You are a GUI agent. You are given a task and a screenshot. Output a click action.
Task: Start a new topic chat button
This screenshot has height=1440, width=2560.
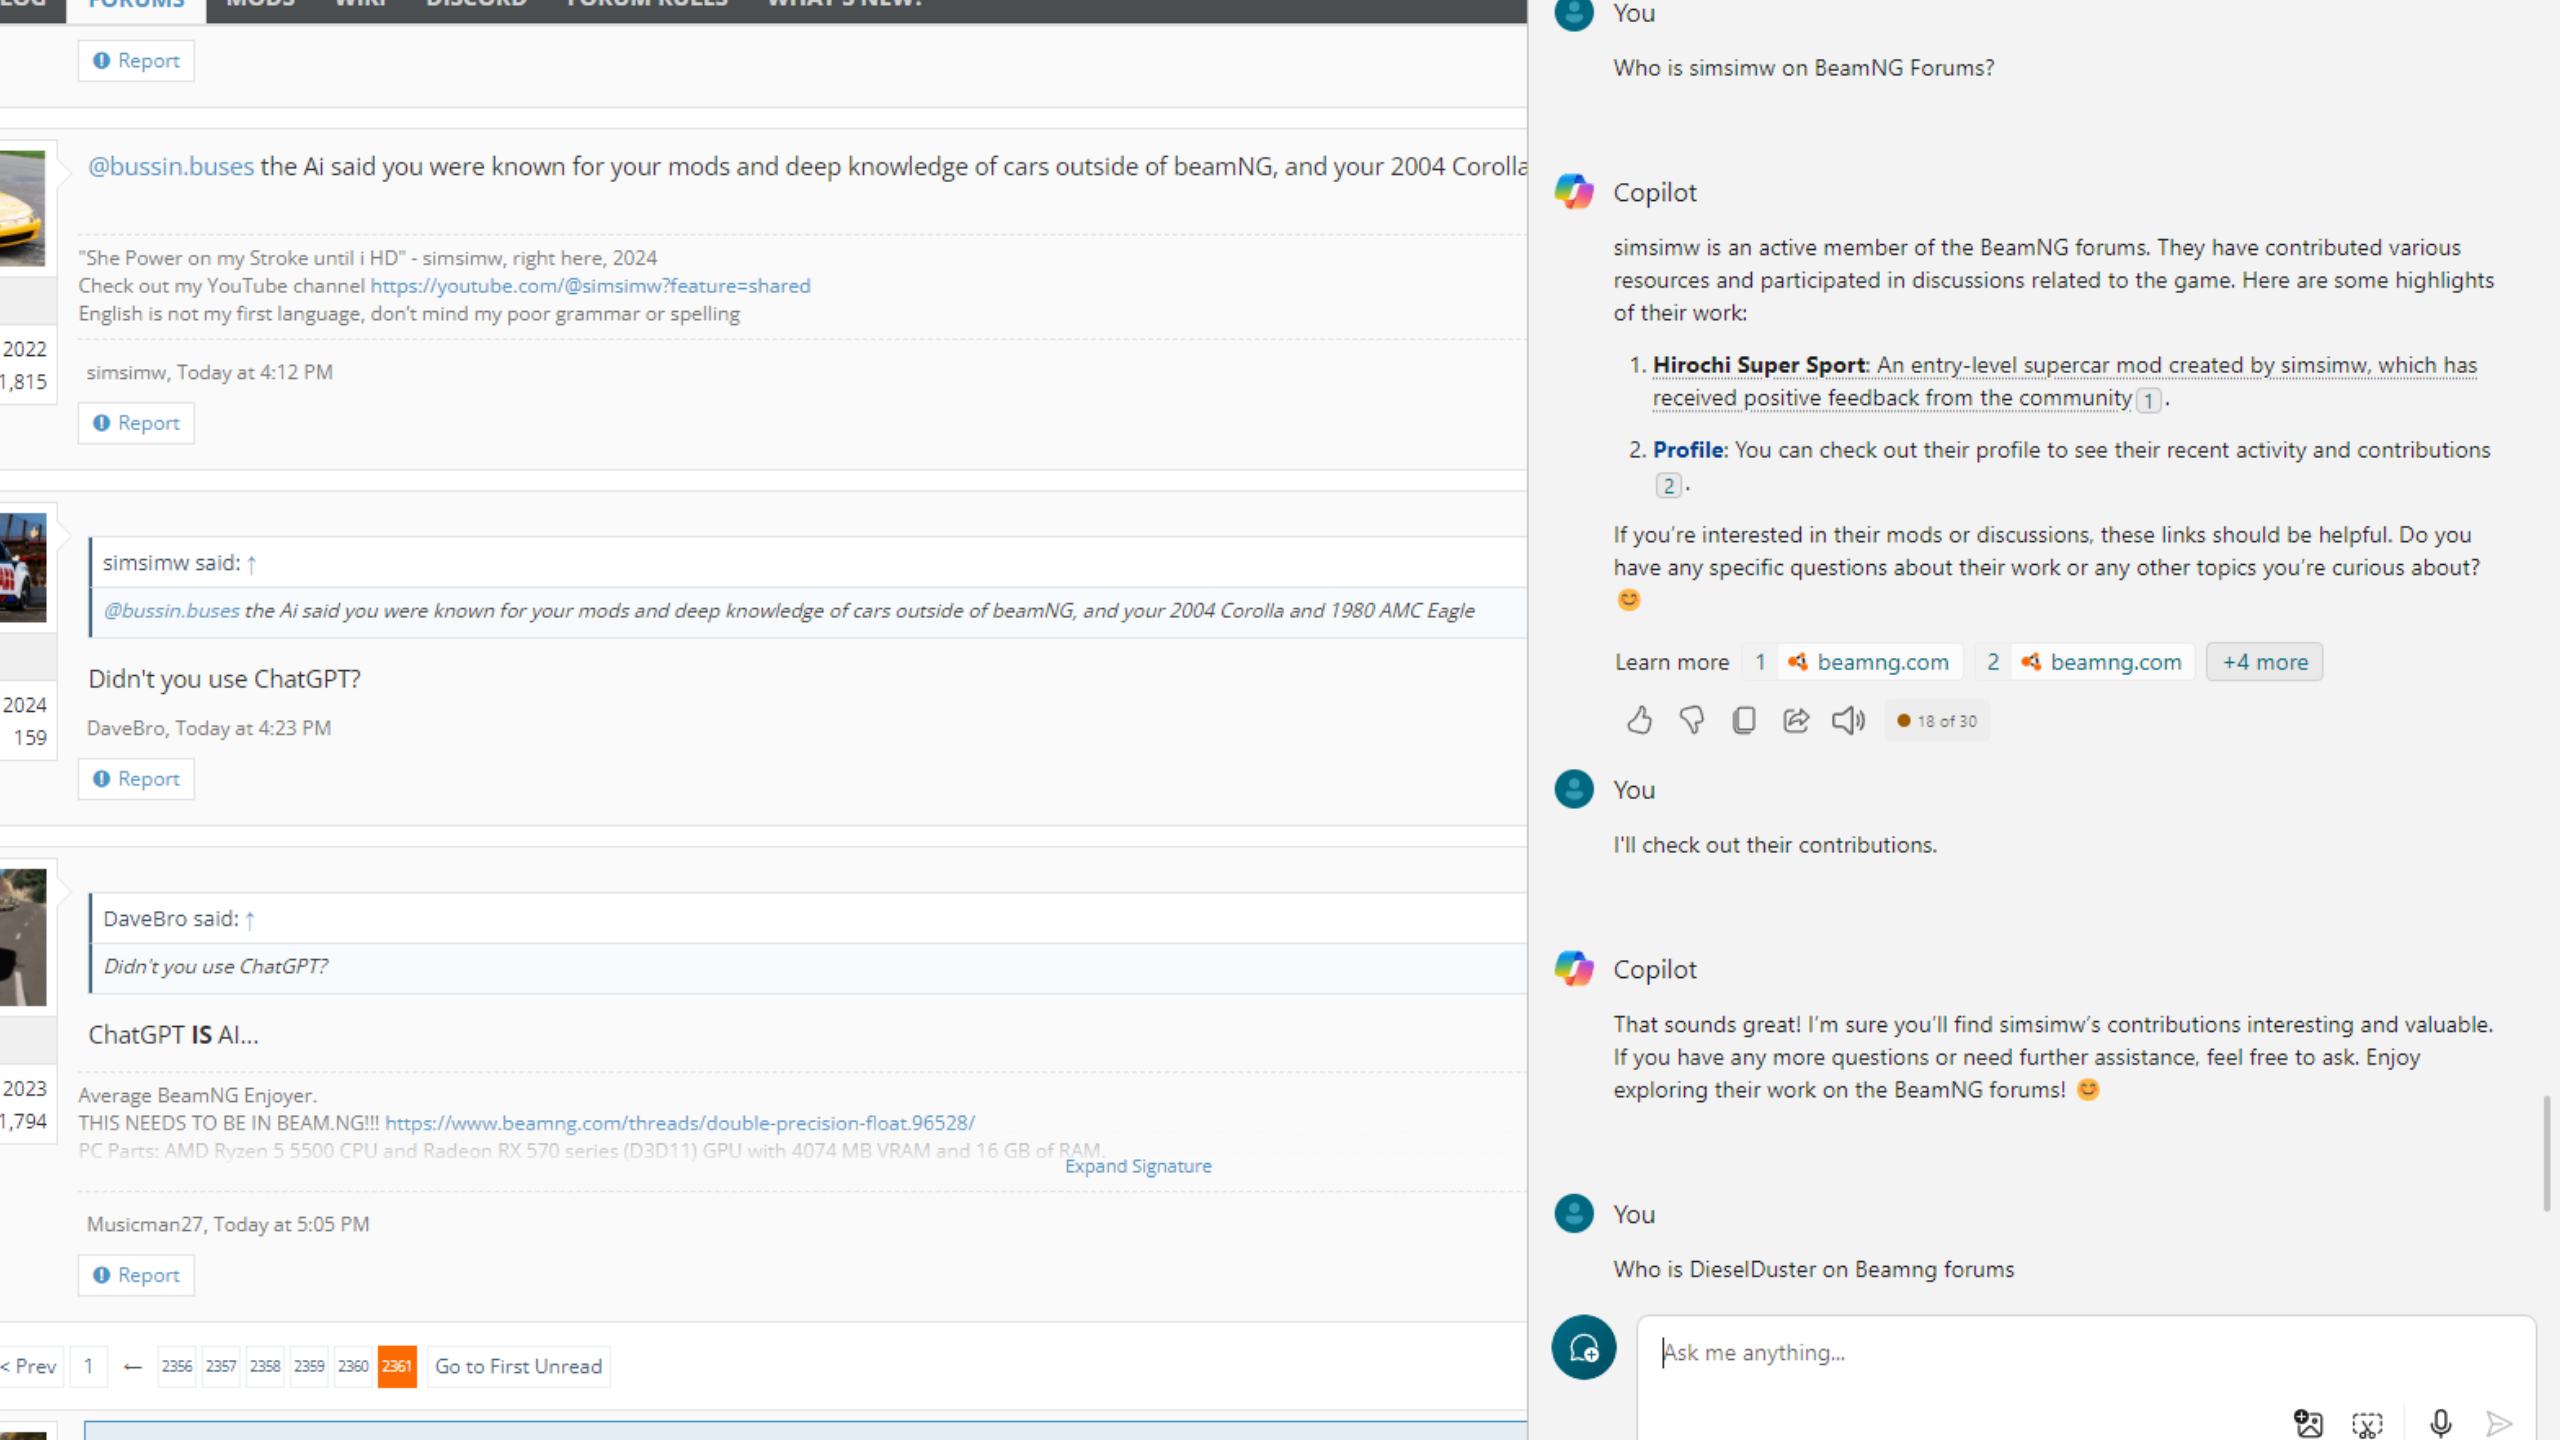1583,1347
